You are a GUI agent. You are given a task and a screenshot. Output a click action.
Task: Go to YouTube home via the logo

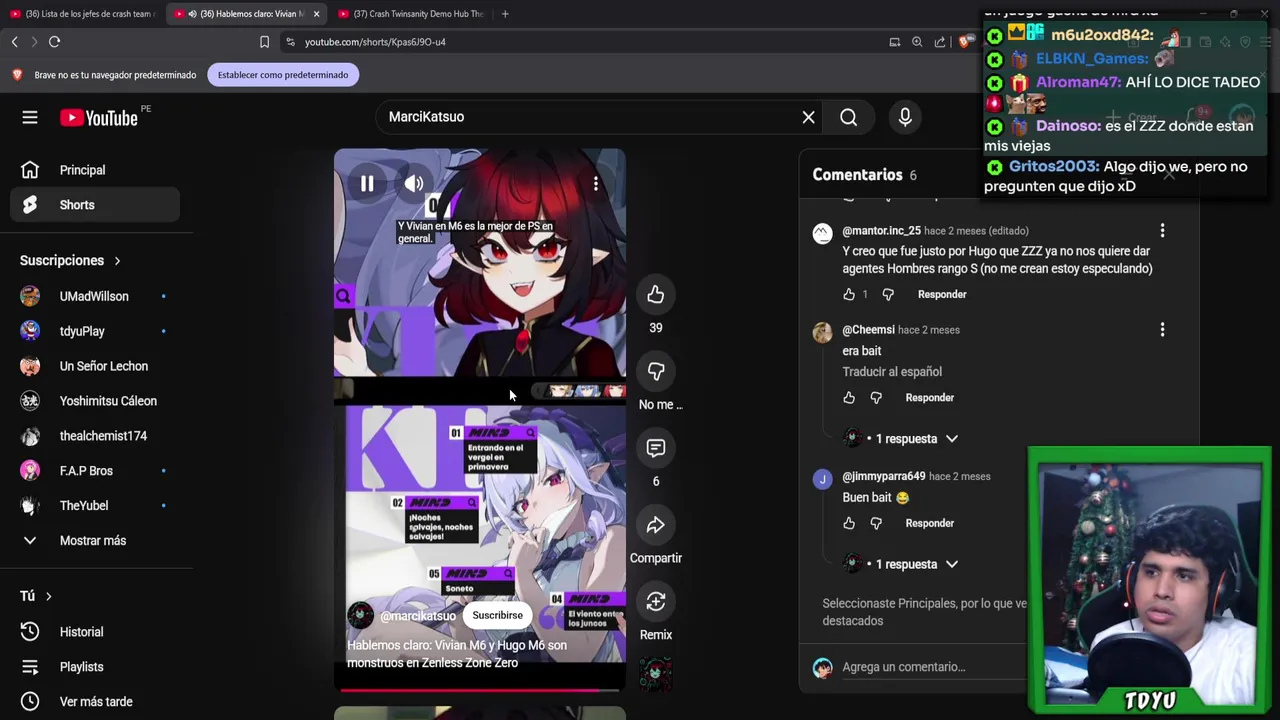(x=98, y=117)
